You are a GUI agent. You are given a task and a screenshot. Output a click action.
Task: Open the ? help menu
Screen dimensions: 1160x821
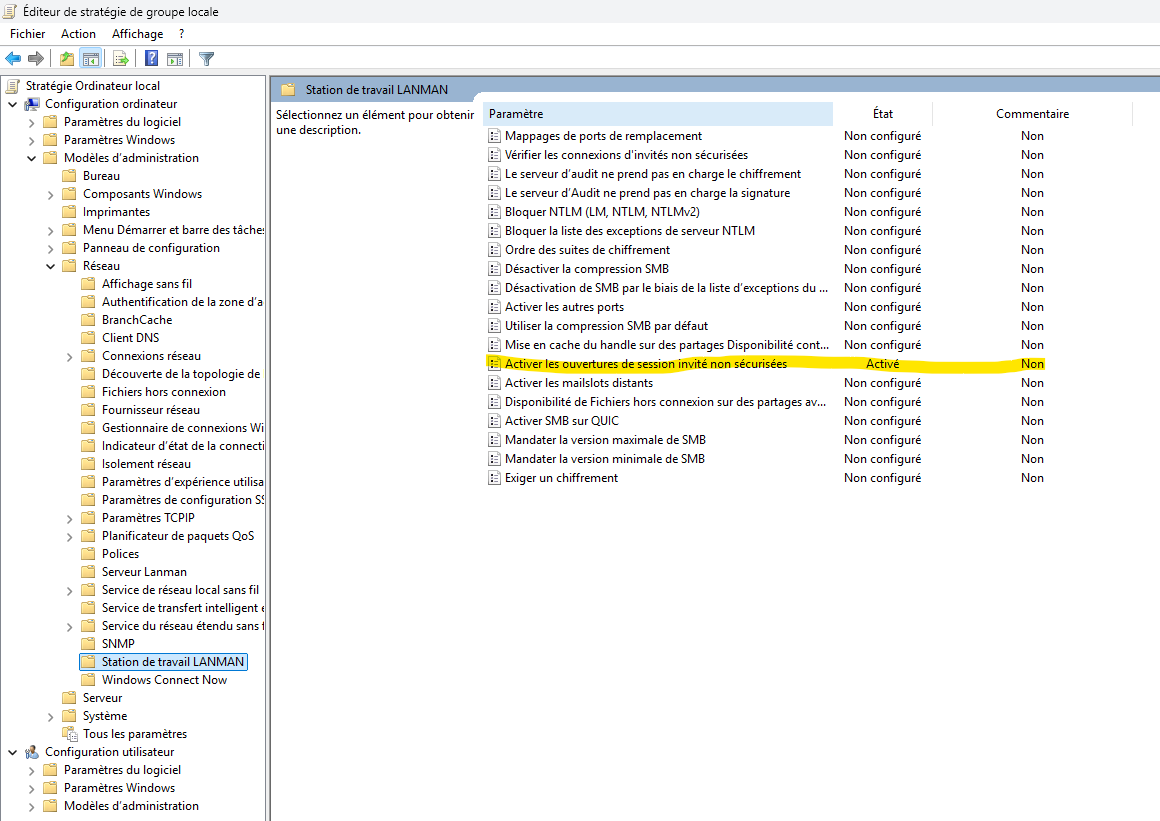(181, 33)
